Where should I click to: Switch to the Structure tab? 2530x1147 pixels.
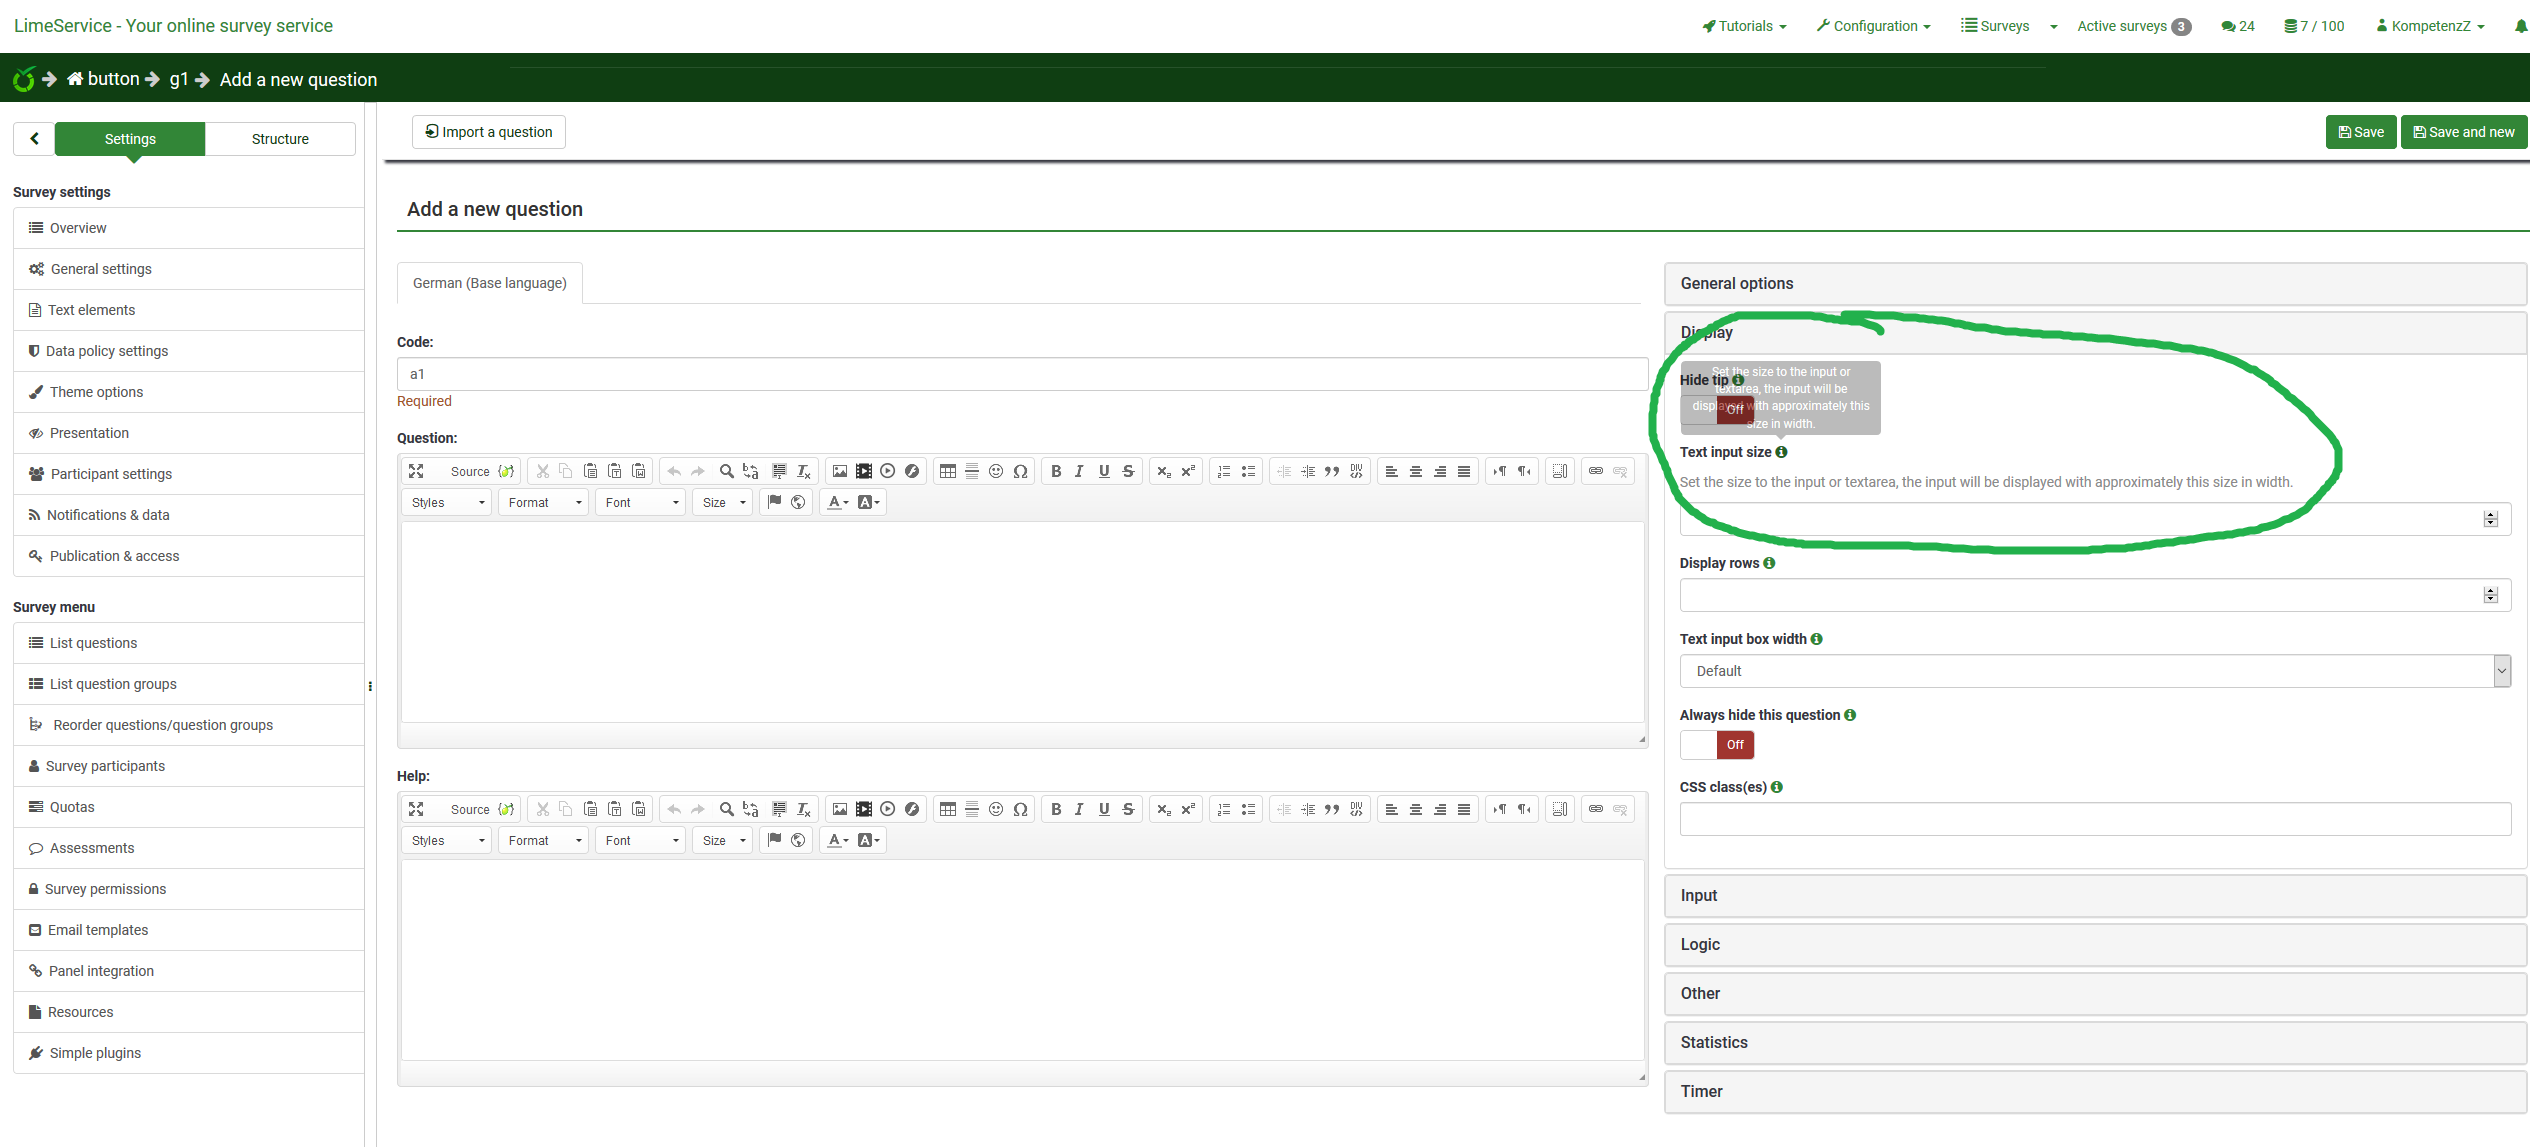(280, 139)
